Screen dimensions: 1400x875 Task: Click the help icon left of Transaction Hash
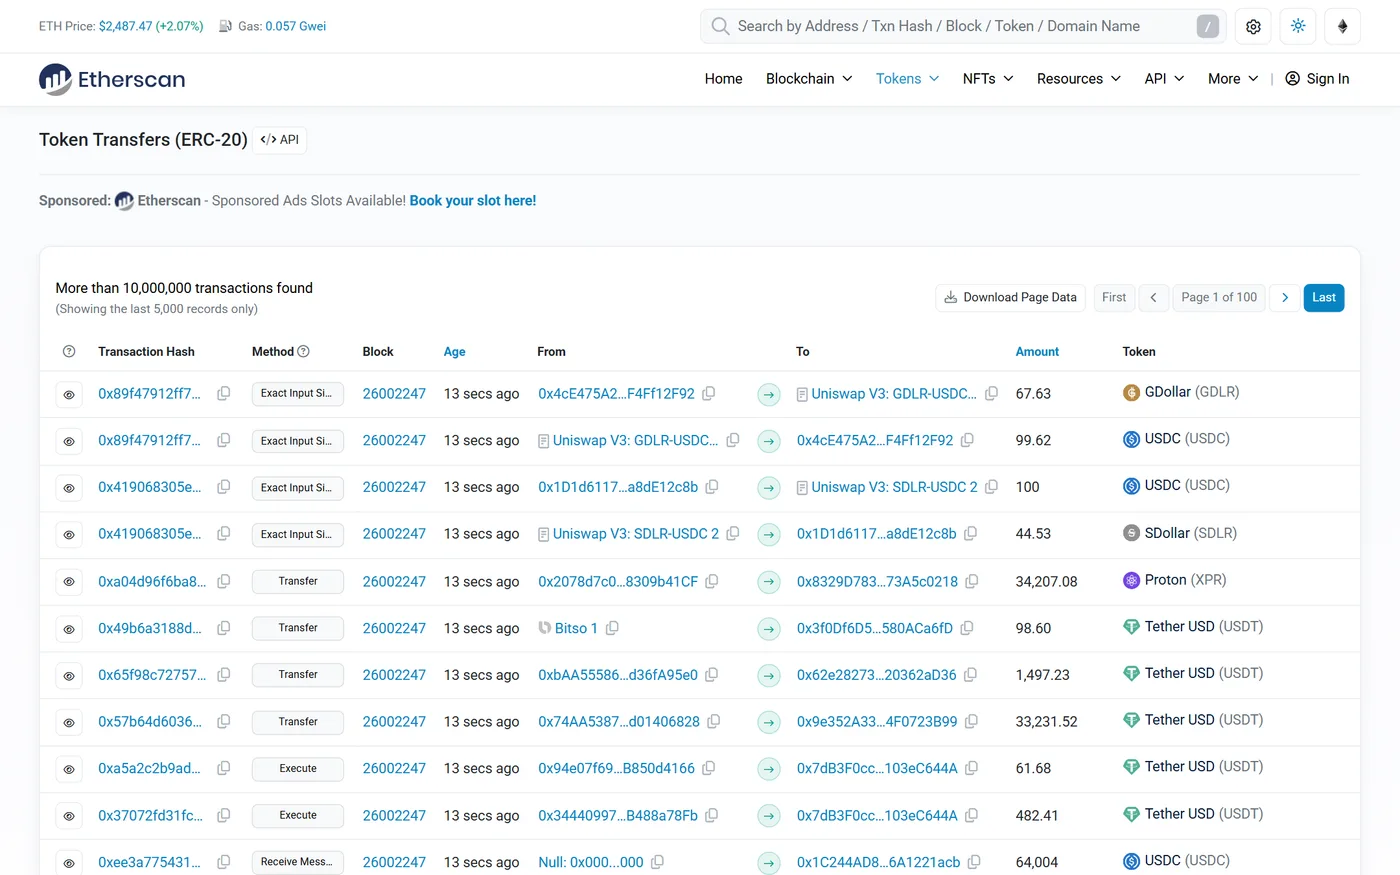point(69,351)
